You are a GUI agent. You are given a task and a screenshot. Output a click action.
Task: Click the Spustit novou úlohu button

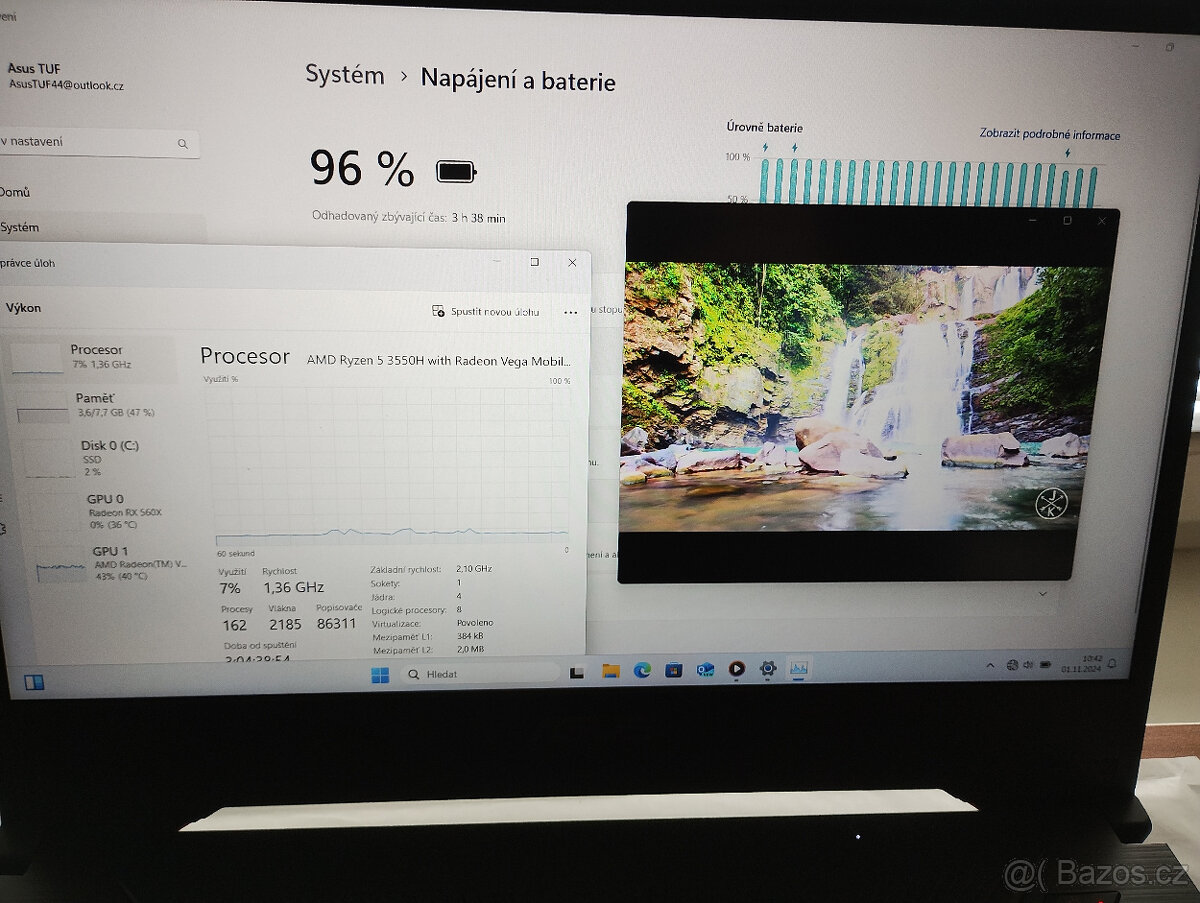click(486, 311)
